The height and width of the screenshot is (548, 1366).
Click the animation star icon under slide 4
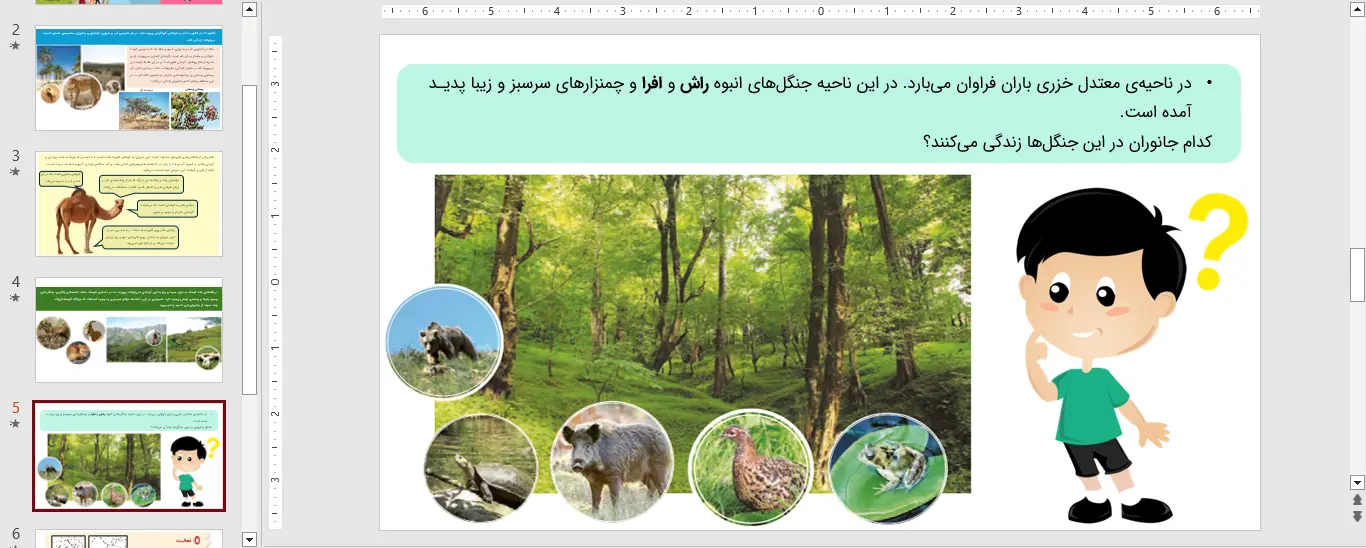pyautogui.click(x=15, y=298)
